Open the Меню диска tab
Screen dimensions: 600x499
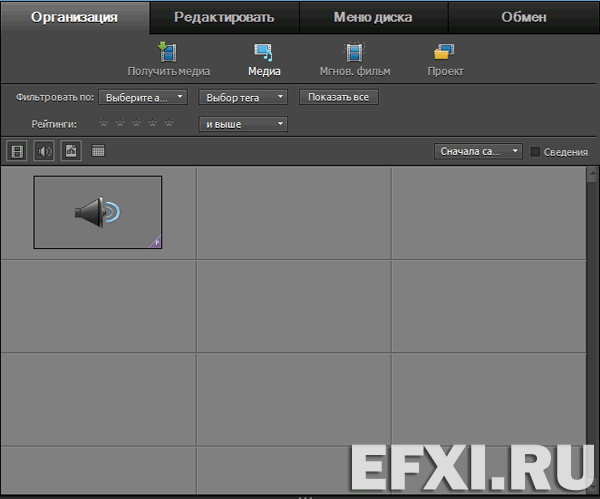(373, 17)
